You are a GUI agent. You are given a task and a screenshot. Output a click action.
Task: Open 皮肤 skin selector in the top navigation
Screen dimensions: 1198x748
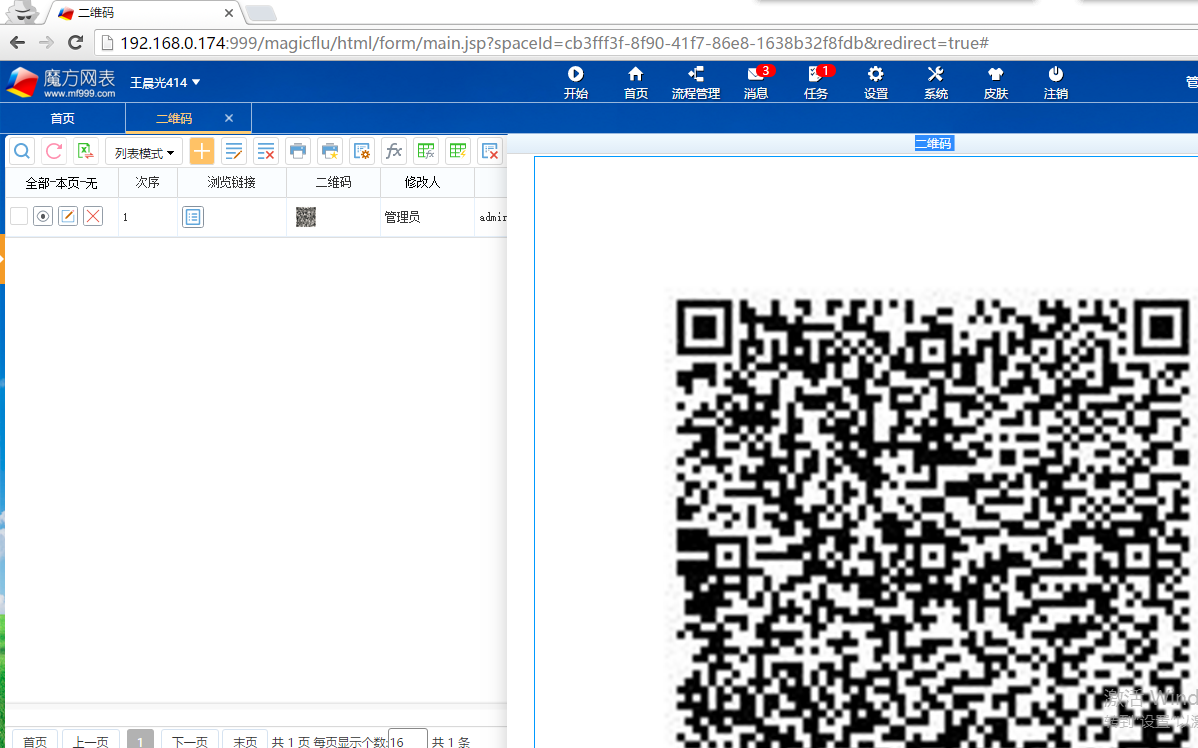[x=996, y=83]
